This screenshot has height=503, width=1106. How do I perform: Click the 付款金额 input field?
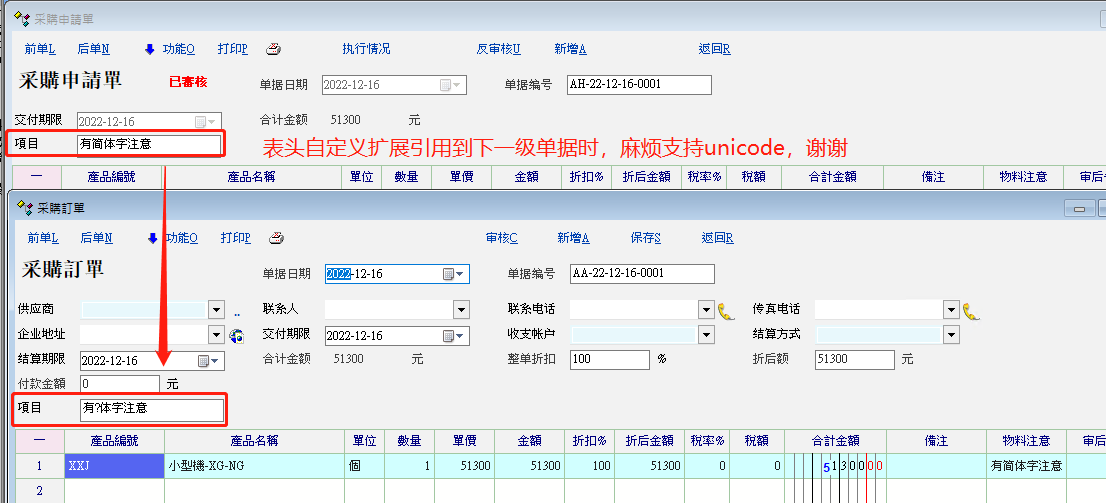[119, 383]
